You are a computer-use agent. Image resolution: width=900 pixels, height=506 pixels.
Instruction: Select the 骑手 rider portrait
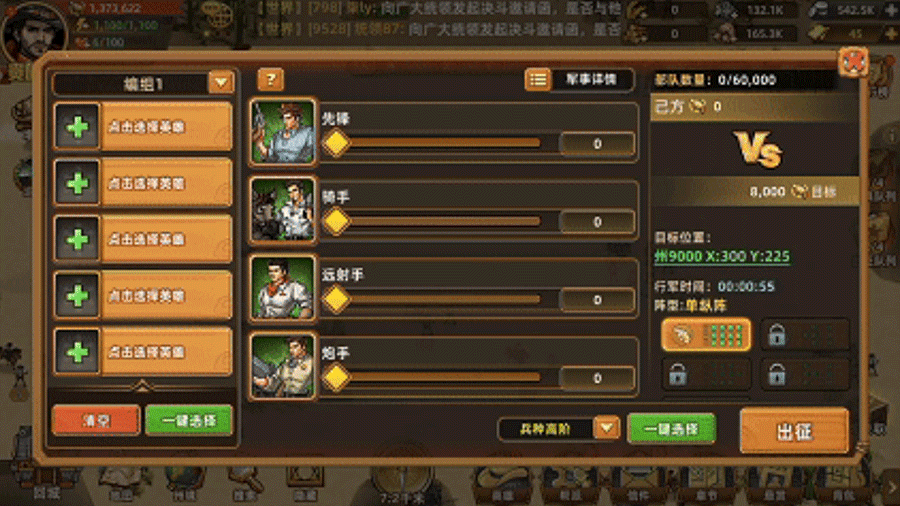[x=283, y=209]
